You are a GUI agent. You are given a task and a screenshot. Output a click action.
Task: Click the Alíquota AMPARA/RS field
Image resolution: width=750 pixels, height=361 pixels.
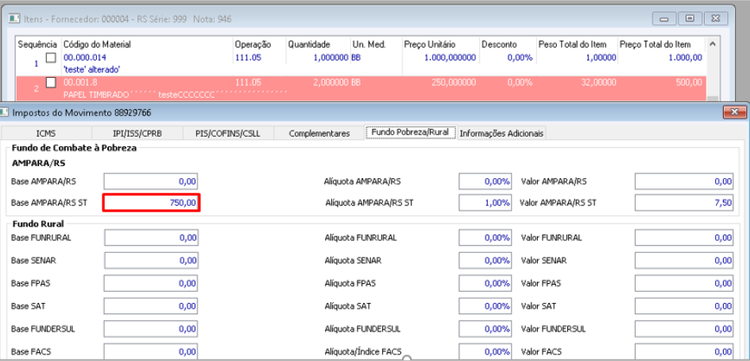tap(485, 181)
